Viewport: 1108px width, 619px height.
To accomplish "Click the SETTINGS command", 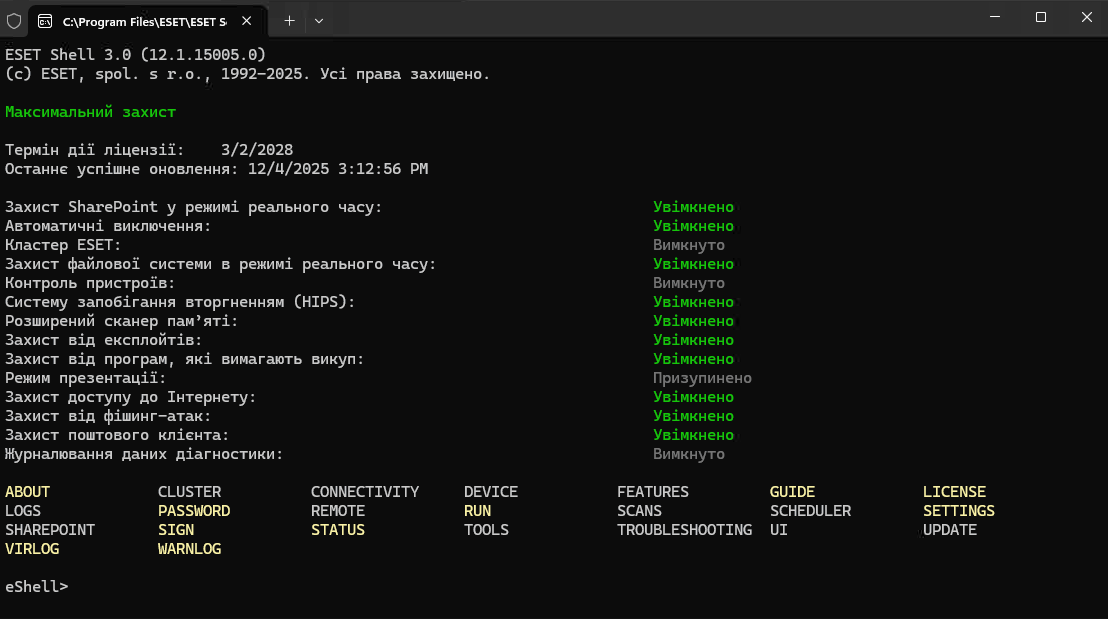I will [x=958, y=511].
